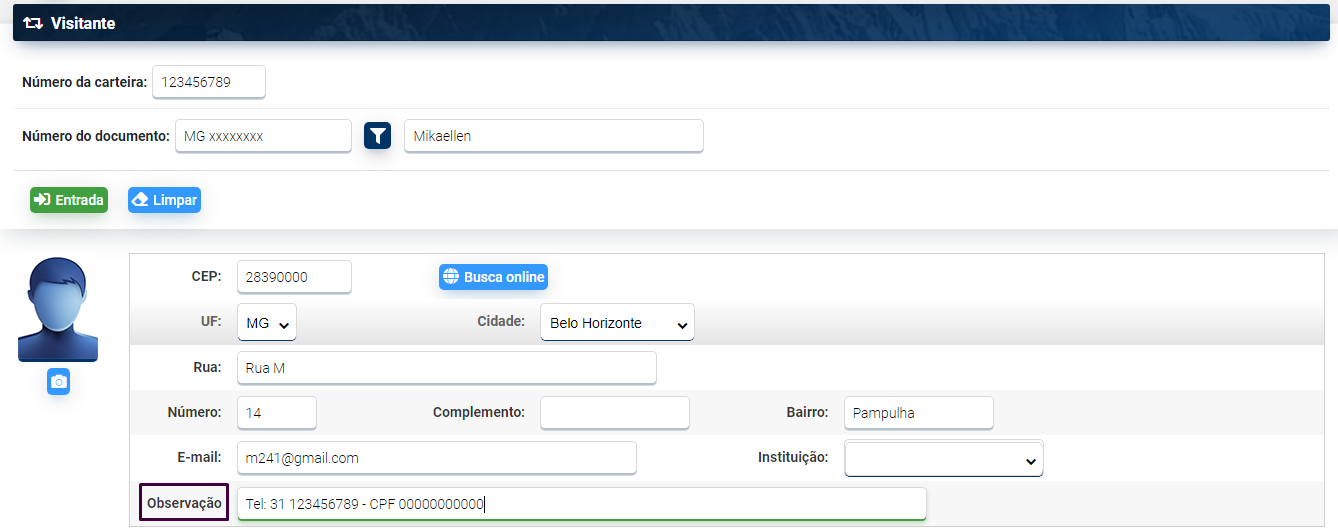Click the camera icon under avatar
This screenshot has height=532, width=1338.
coord(58,382)
